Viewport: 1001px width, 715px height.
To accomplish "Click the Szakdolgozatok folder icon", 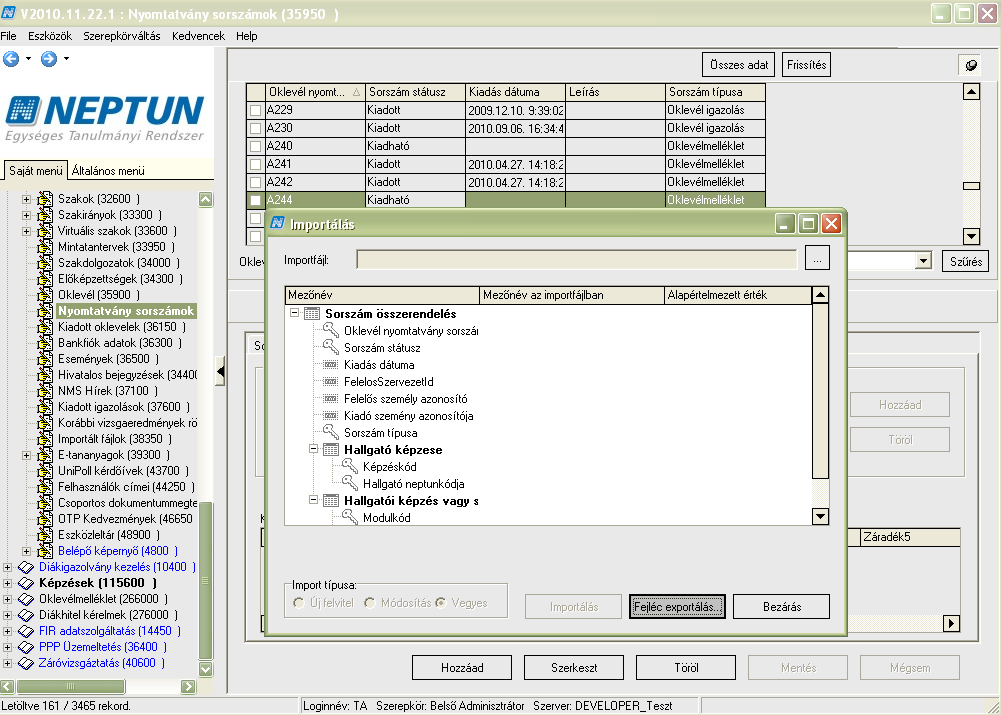I will click(45, 262).
